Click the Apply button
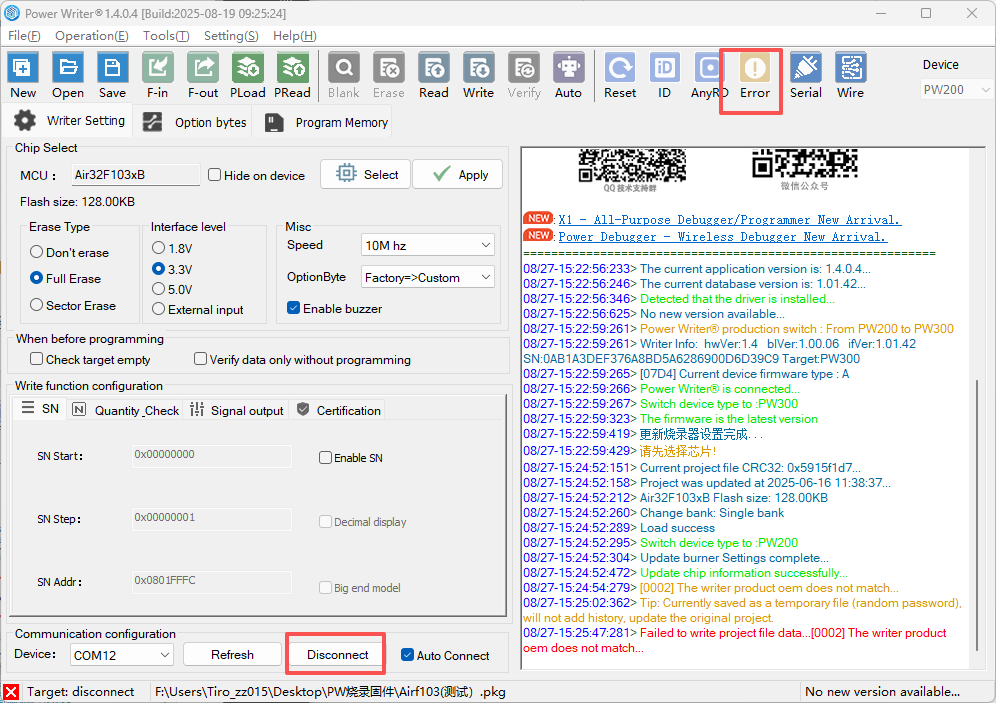Viewport: 996px width, 703px height. point(457,174)
